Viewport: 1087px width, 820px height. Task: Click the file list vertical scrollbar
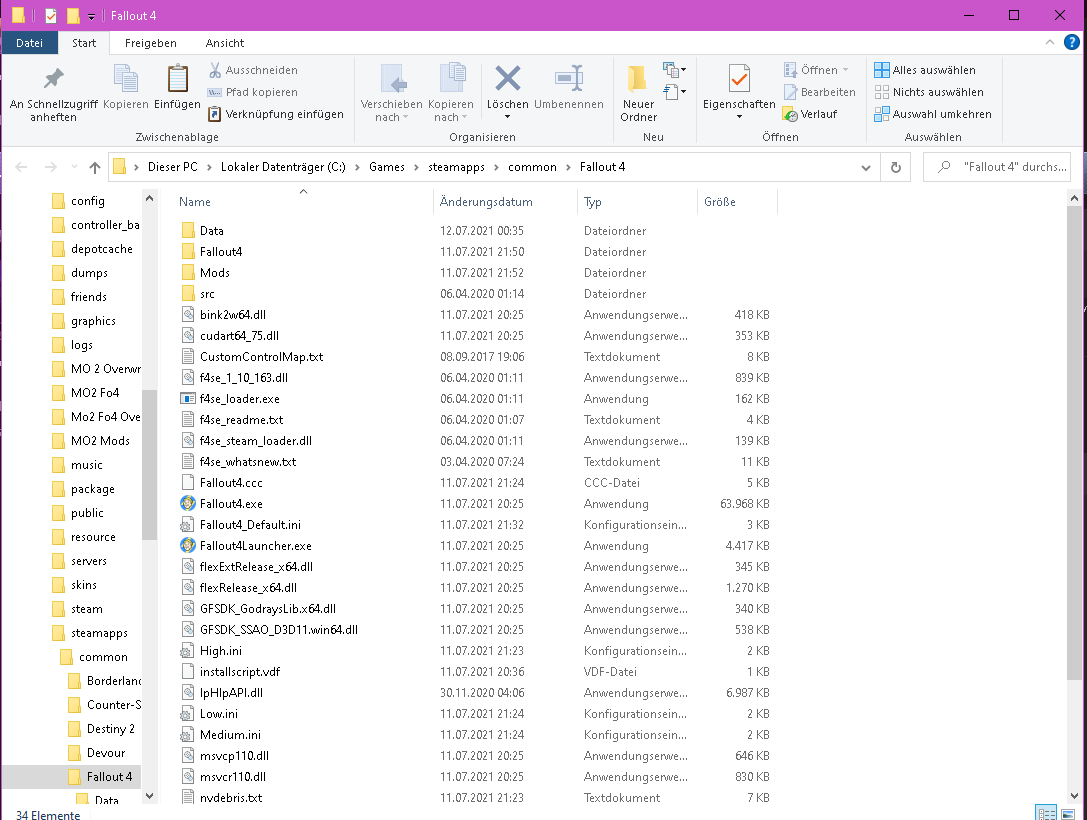click(x=1075, y=444)
